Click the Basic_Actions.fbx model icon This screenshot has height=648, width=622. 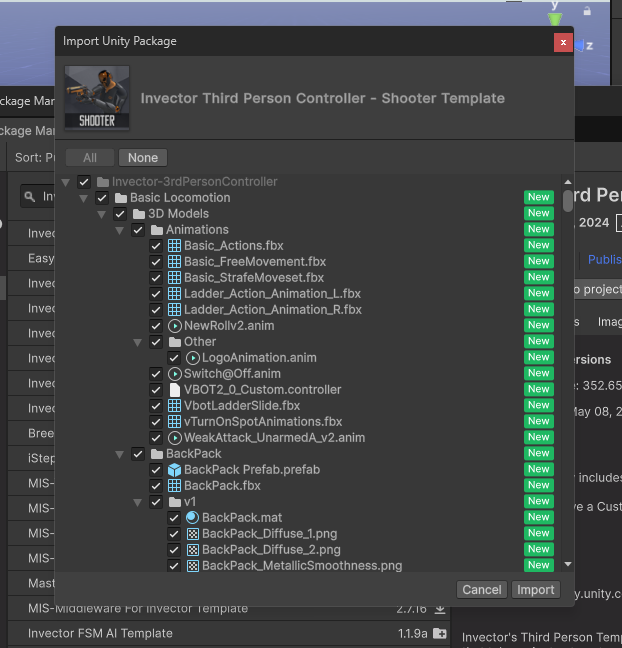tap(174, 245)
